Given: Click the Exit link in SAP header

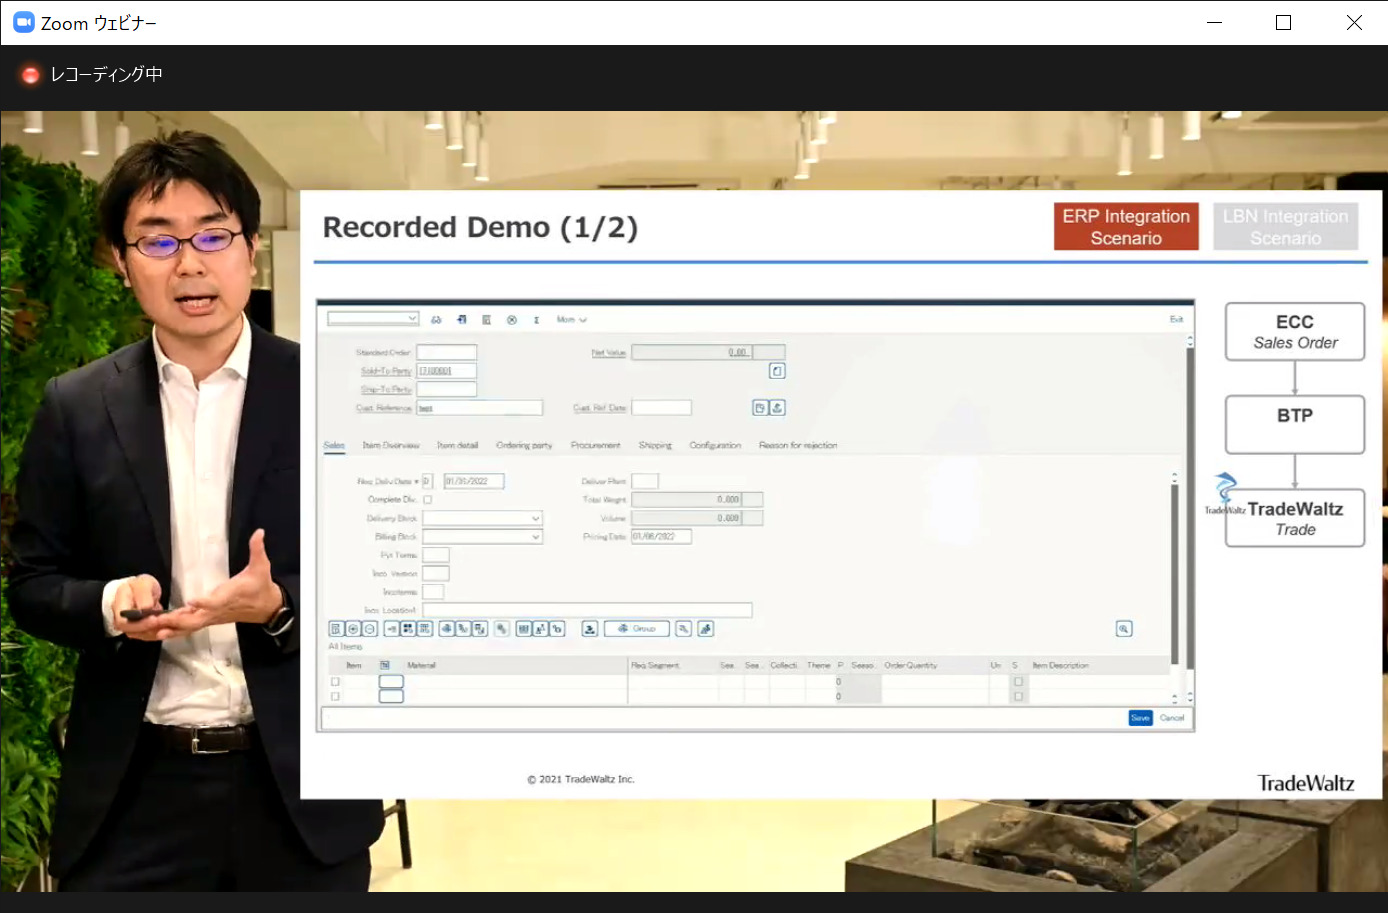Looking at the screenshot, I should click(1176, 319).
